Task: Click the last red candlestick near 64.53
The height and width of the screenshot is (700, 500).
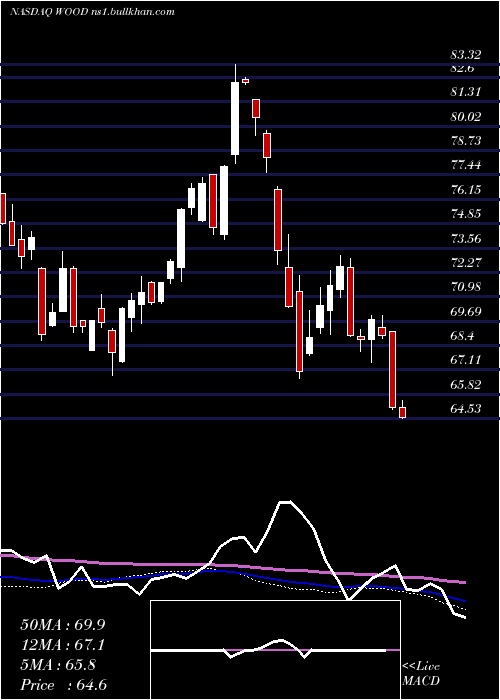Action: (402, 412)
